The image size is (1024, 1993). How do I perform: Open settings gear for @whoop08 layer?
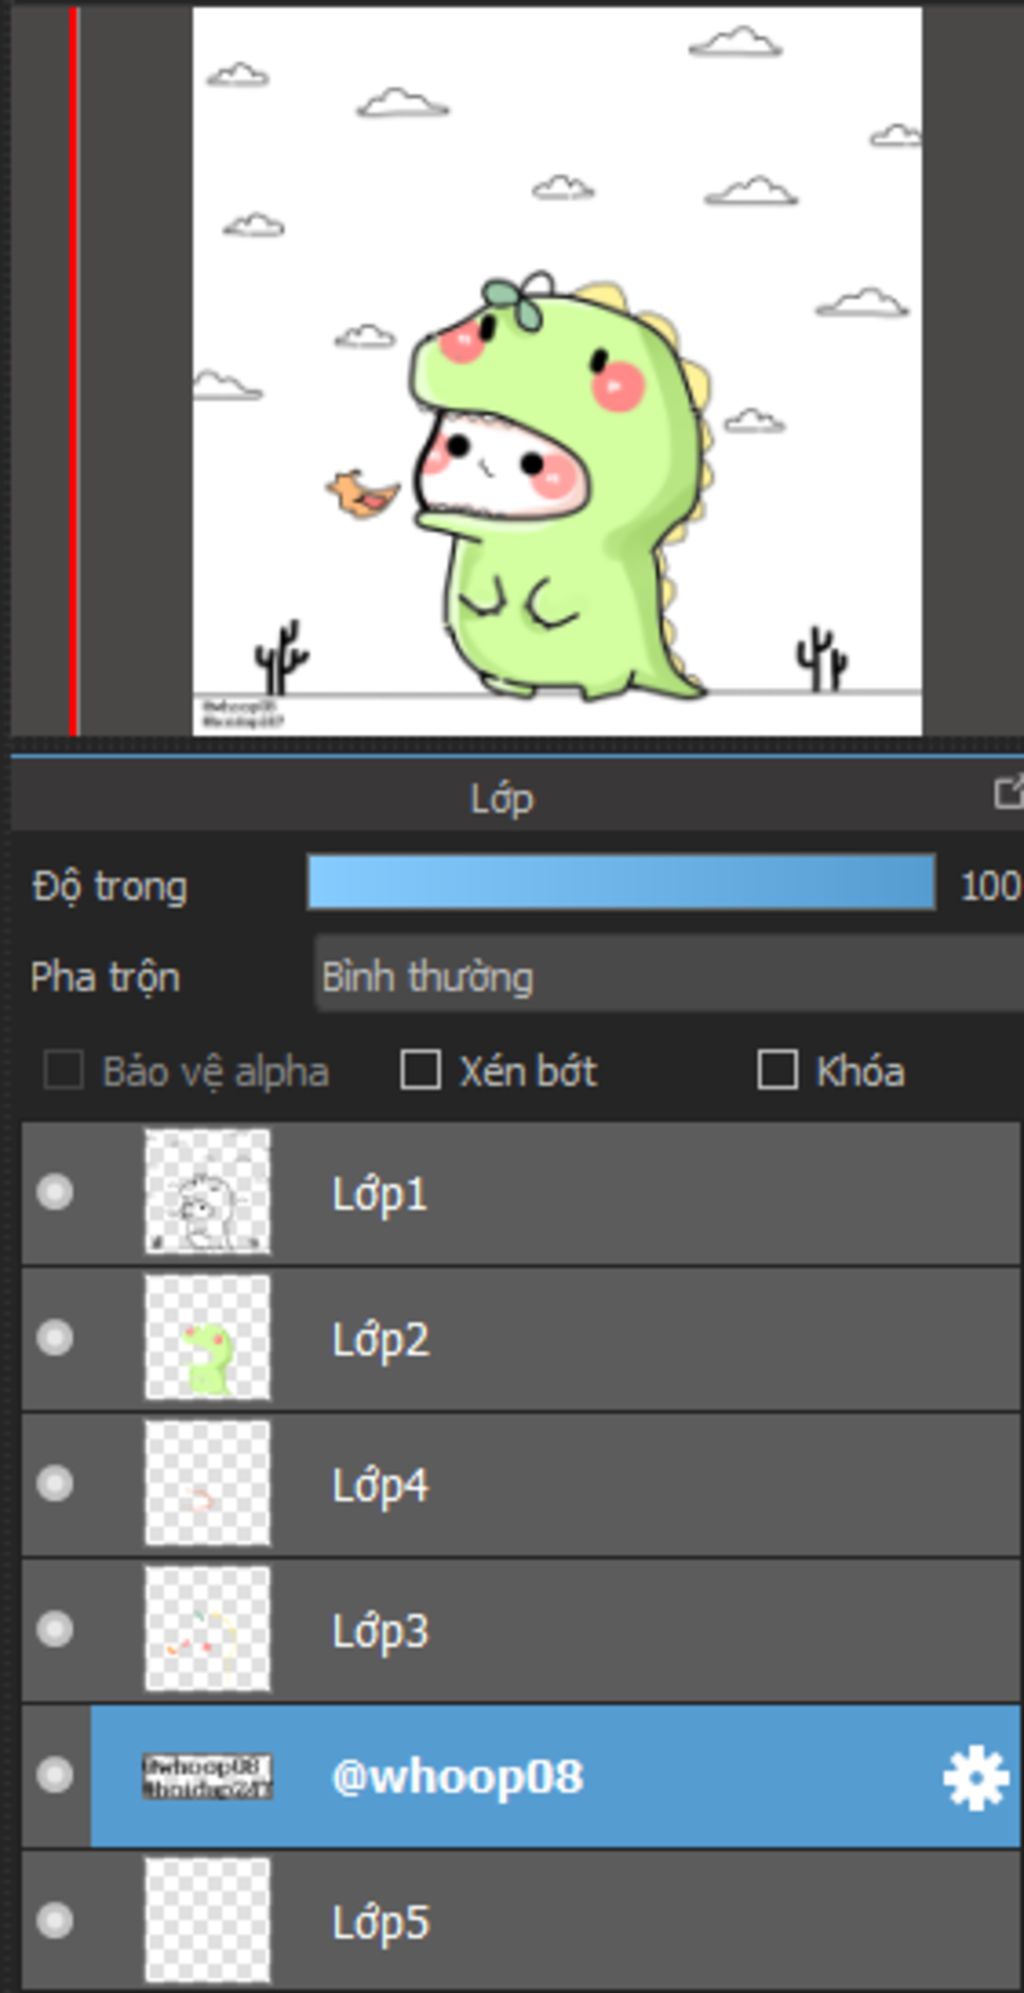click(974, 1777)
